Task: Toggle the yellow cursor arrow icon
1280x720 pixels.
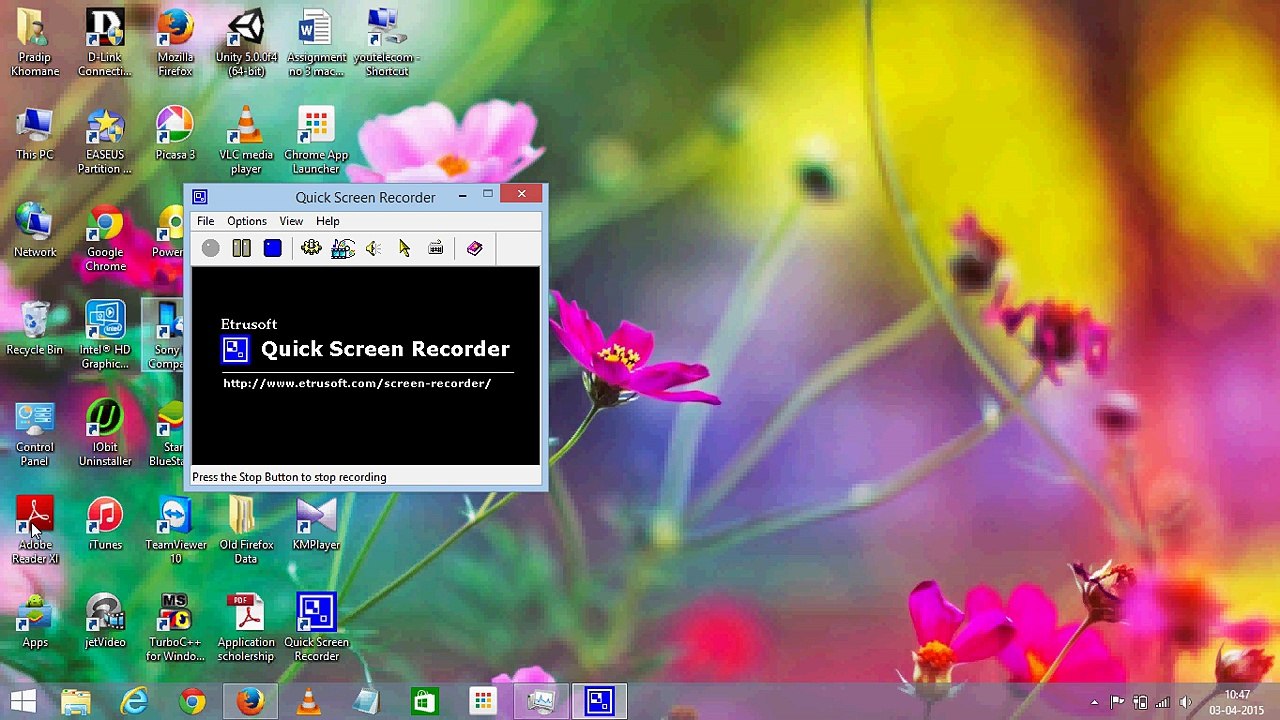Action: click(404, 248)
